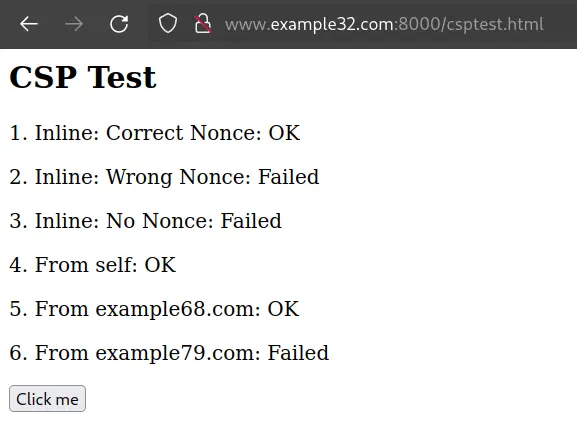Select the 'CSP Test' page heading
This screenshot has height=428, width=577.
83,77
